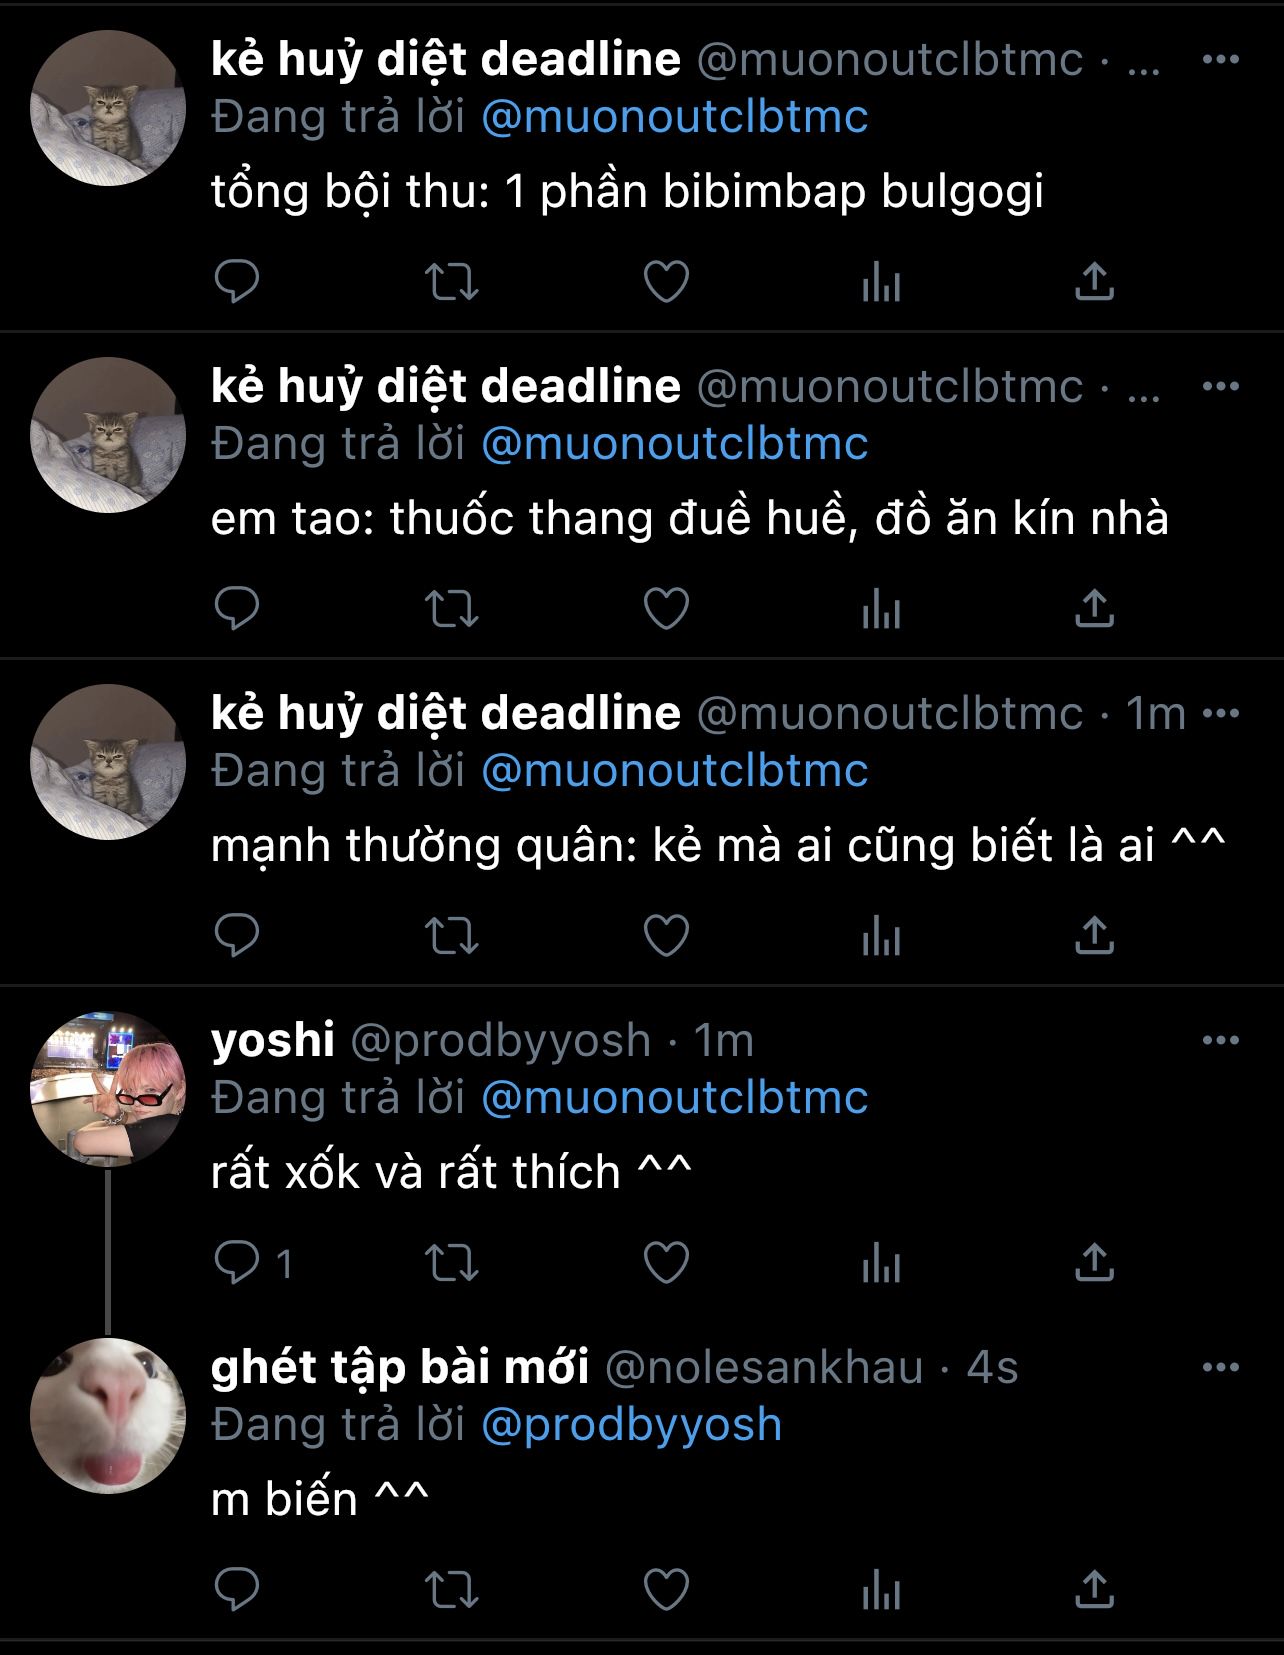Open @prodbyyosh mention link in last reply

(632, 1425)
